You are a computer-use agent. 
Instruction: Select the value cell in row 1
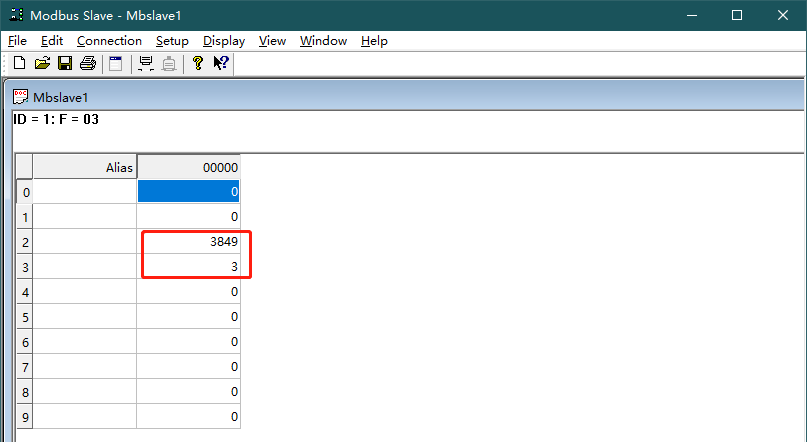tap(188, 217)
